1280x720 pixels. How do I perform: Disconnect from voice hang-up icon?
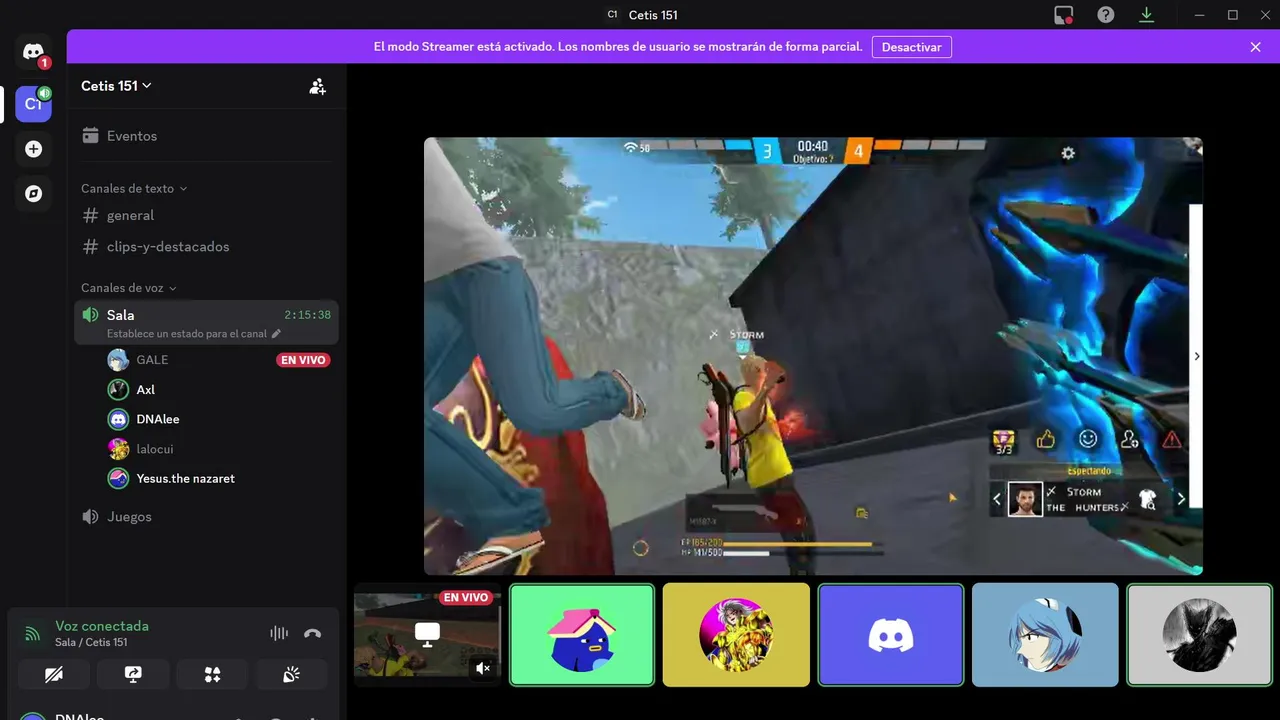click(x=313, y=633)
